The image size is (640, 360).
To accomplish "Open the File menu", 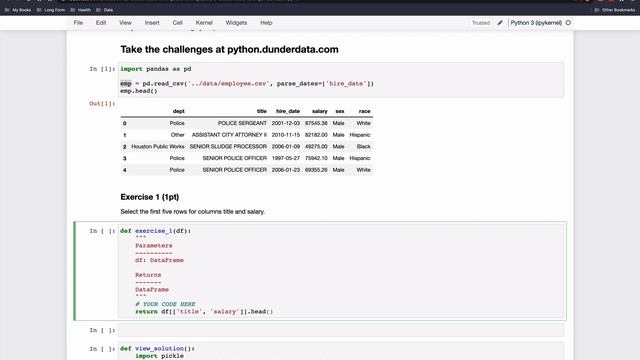I will coord(78,23).
